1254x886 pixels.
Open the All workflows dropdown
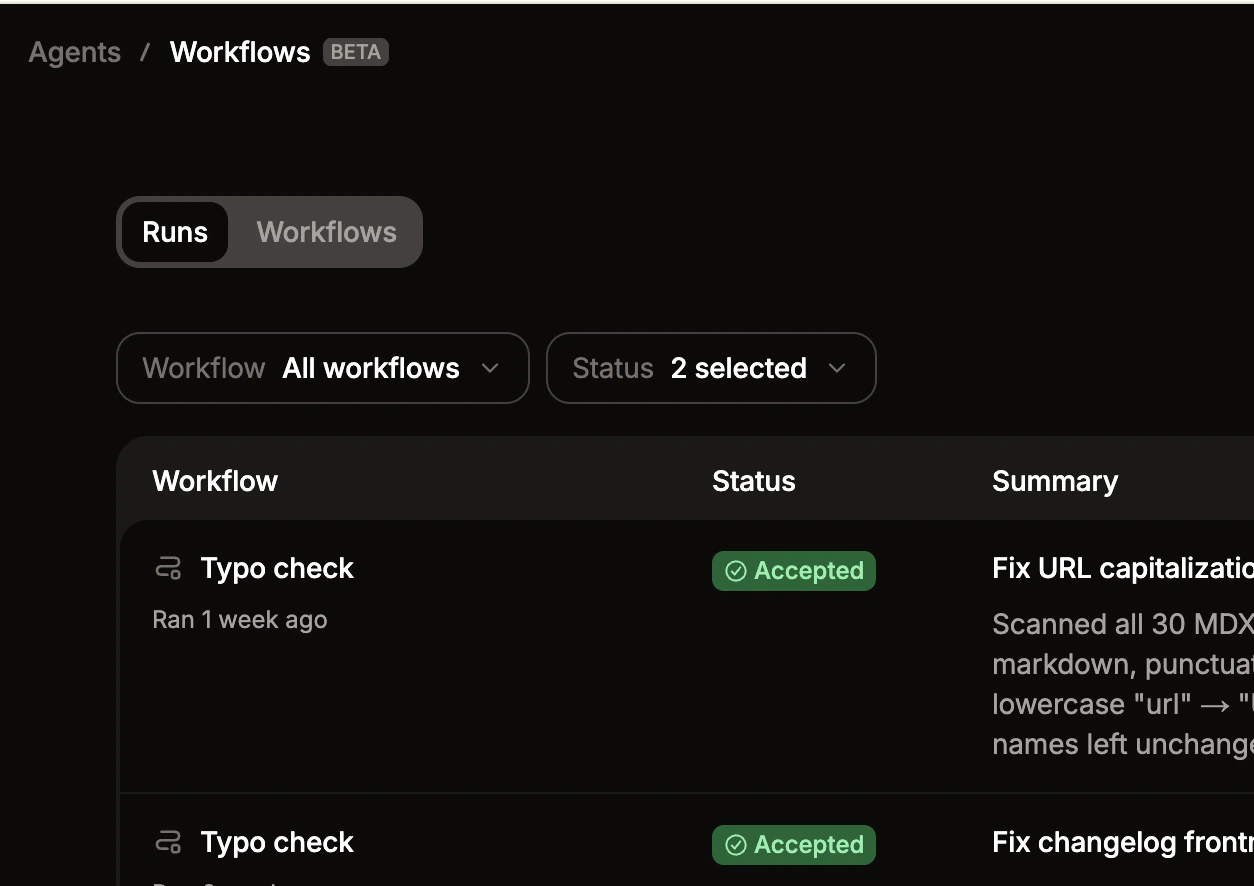[x=370, y=368]
